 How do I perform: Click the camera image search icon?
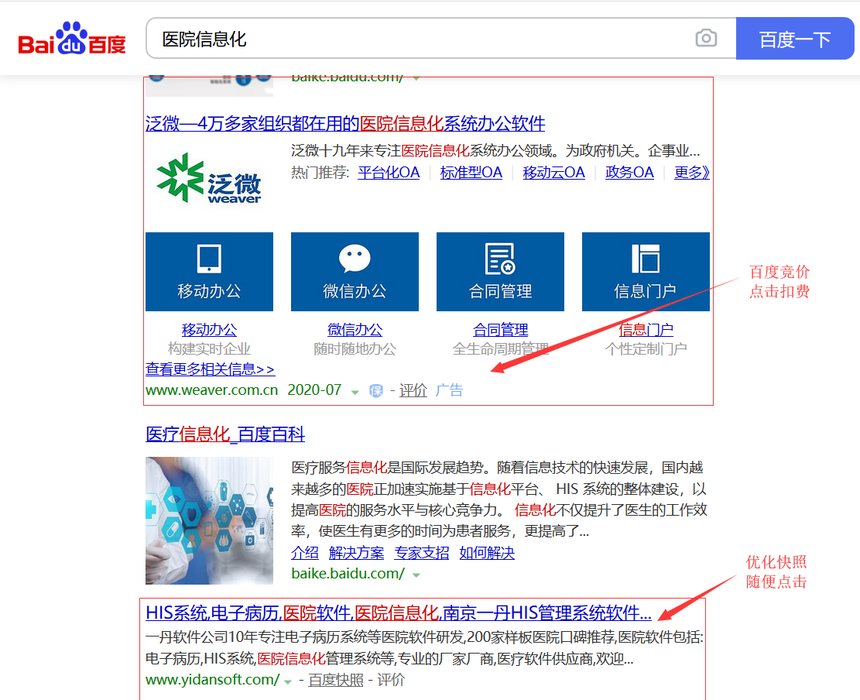[706, 39]
